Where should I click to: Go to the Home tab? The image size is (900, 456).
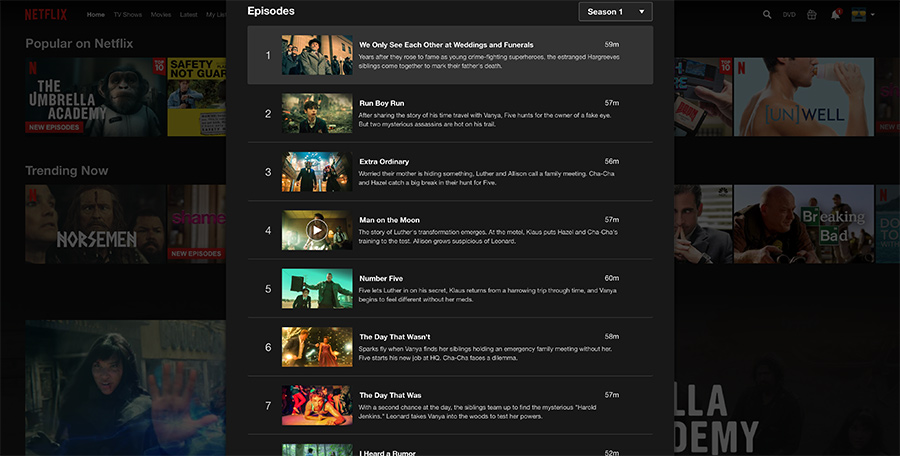(x=96, y=15)
